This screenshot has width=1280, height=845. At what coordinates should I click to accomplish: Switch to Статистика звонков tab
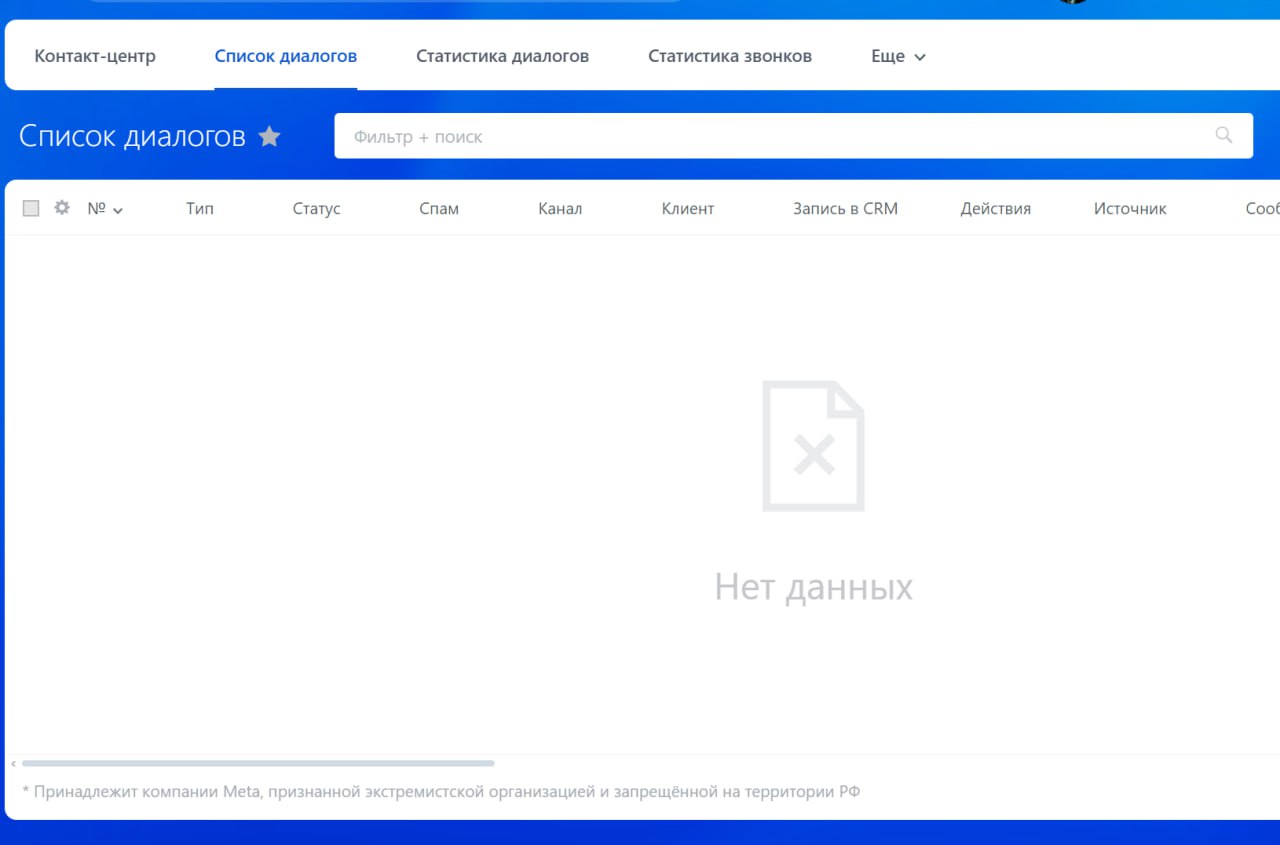(x=730, y=56)
